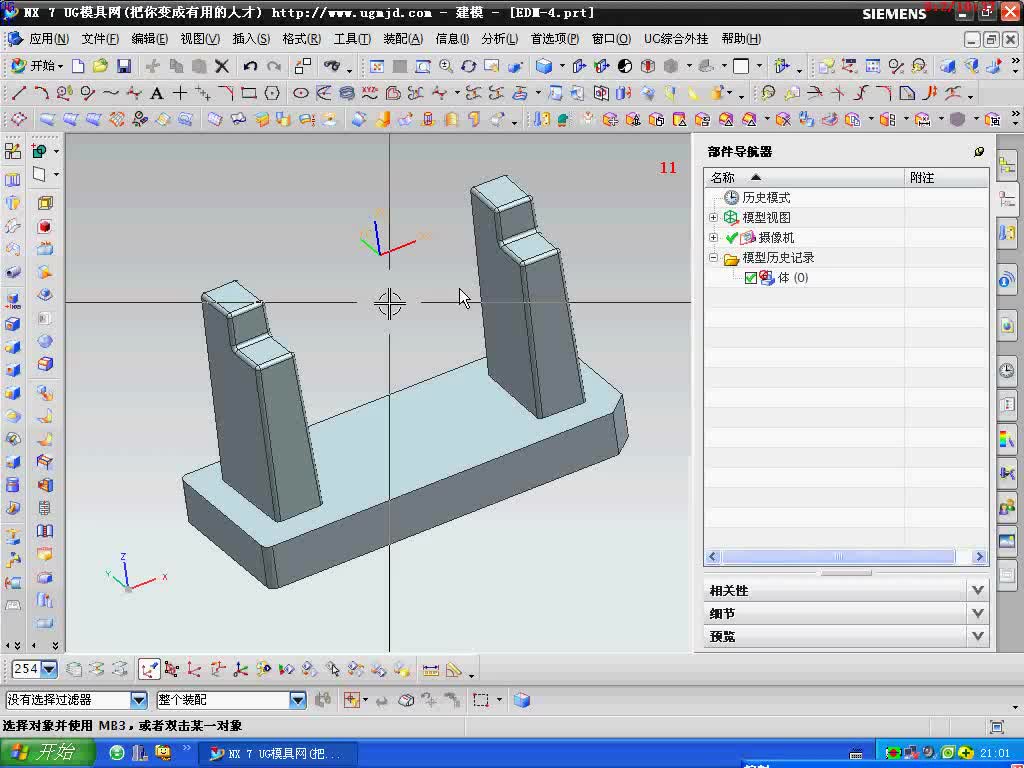This screenshot has width=1024, height=768.
Task: Activate the Zoom magnifier tool
Action: click(446, 66)
